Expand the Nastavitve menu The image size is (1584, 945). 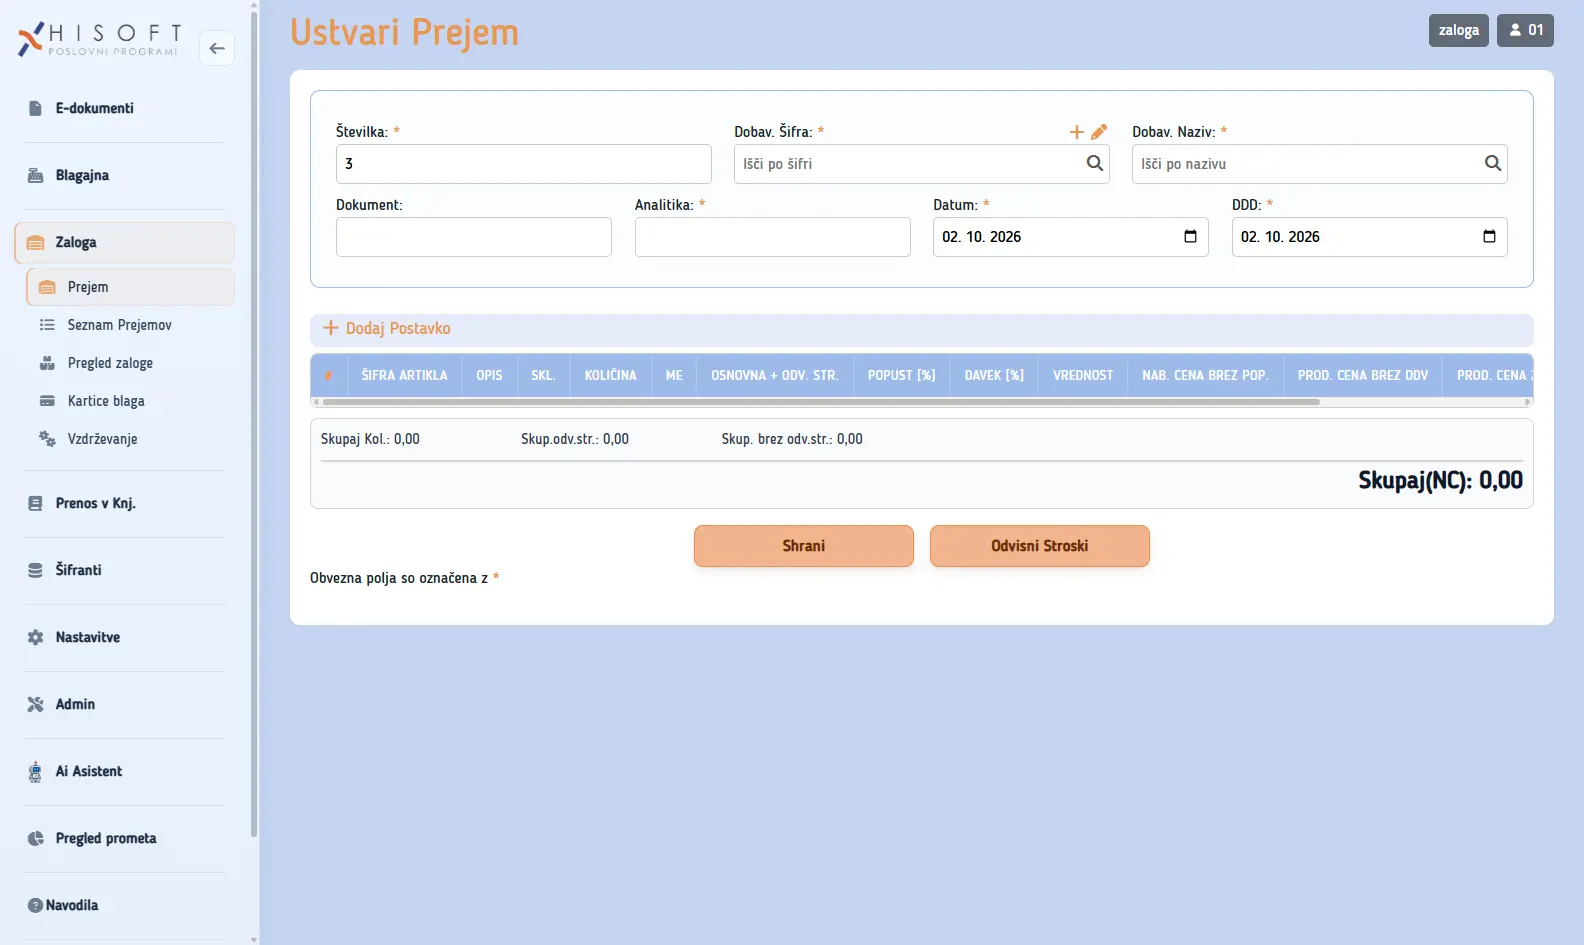click(124, 637)
